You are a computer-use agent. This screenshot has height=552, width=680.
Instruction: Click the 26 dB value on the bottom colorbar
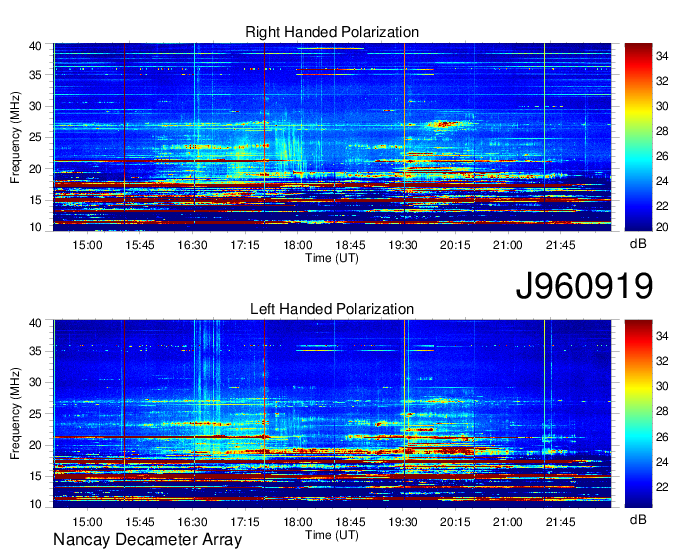point(662,437)
